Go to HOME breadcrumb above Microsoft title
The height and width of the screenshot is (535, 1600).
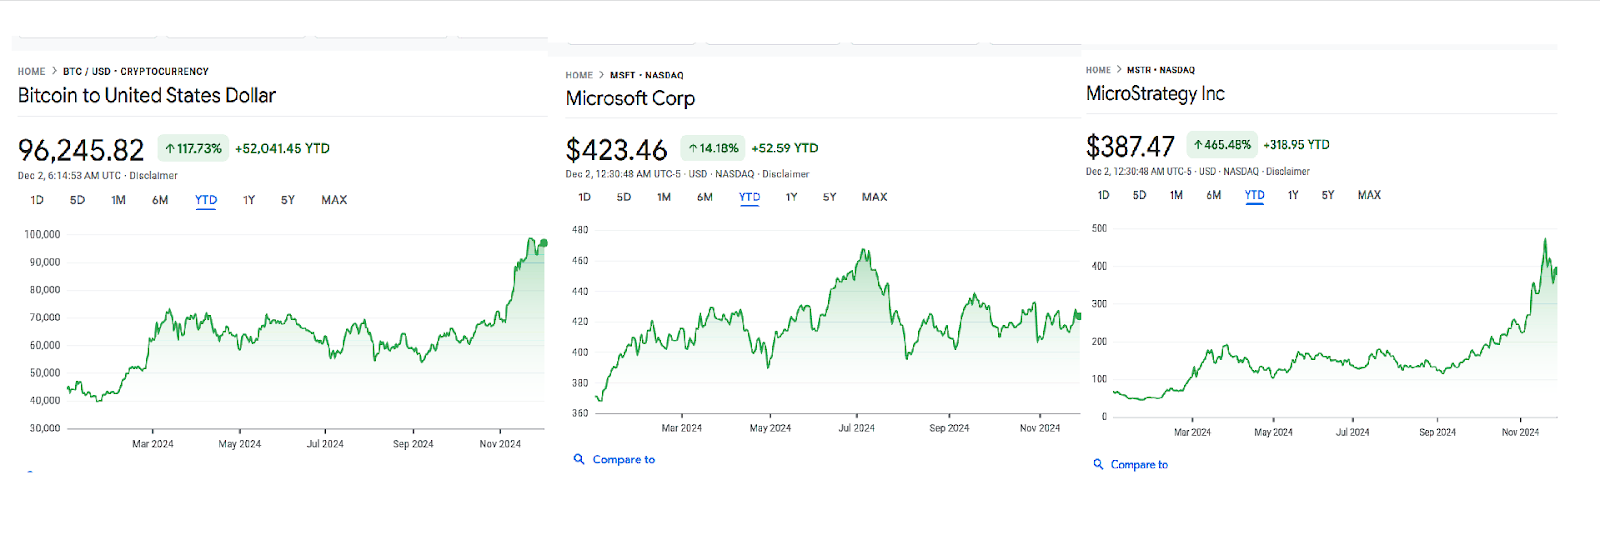click(x=579, y=75)
